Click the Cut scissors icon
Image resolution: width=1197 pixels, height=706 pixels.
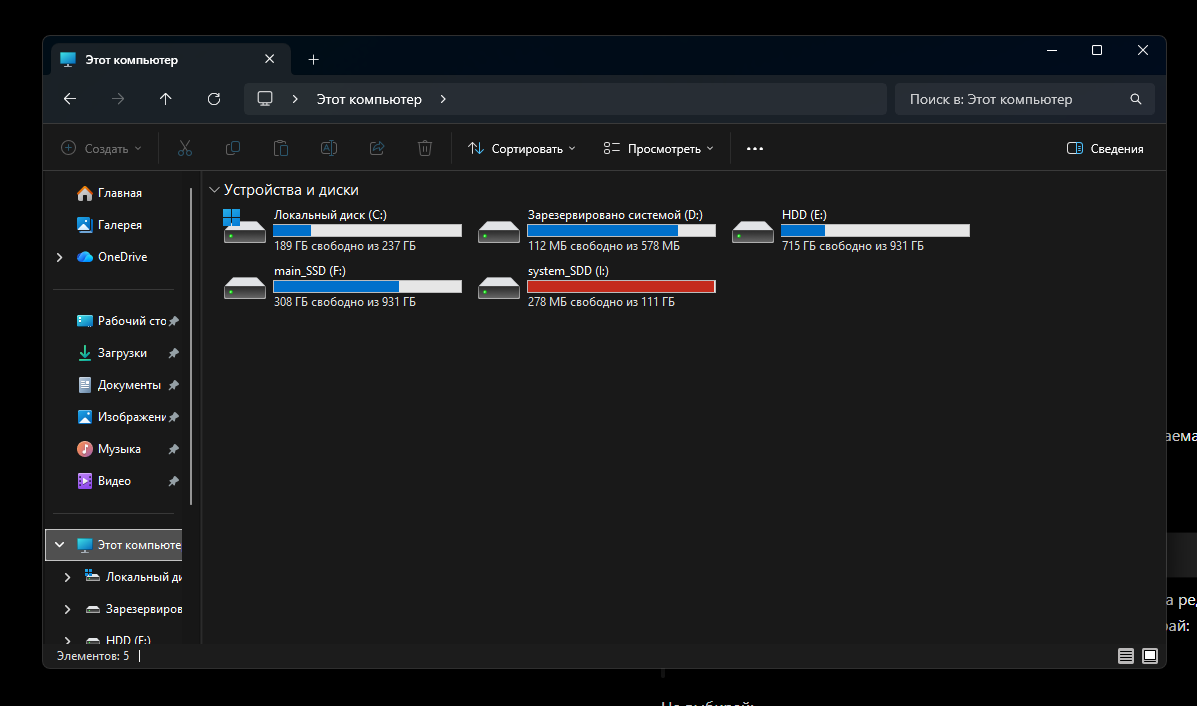(x=185, y=149)
